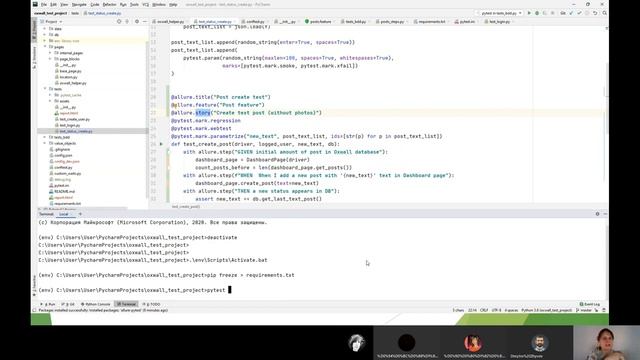Click oxwall_test_project breadcrumb in navigation bar
The width and height of the screenshot is (640, 360).
coord(51,13)
